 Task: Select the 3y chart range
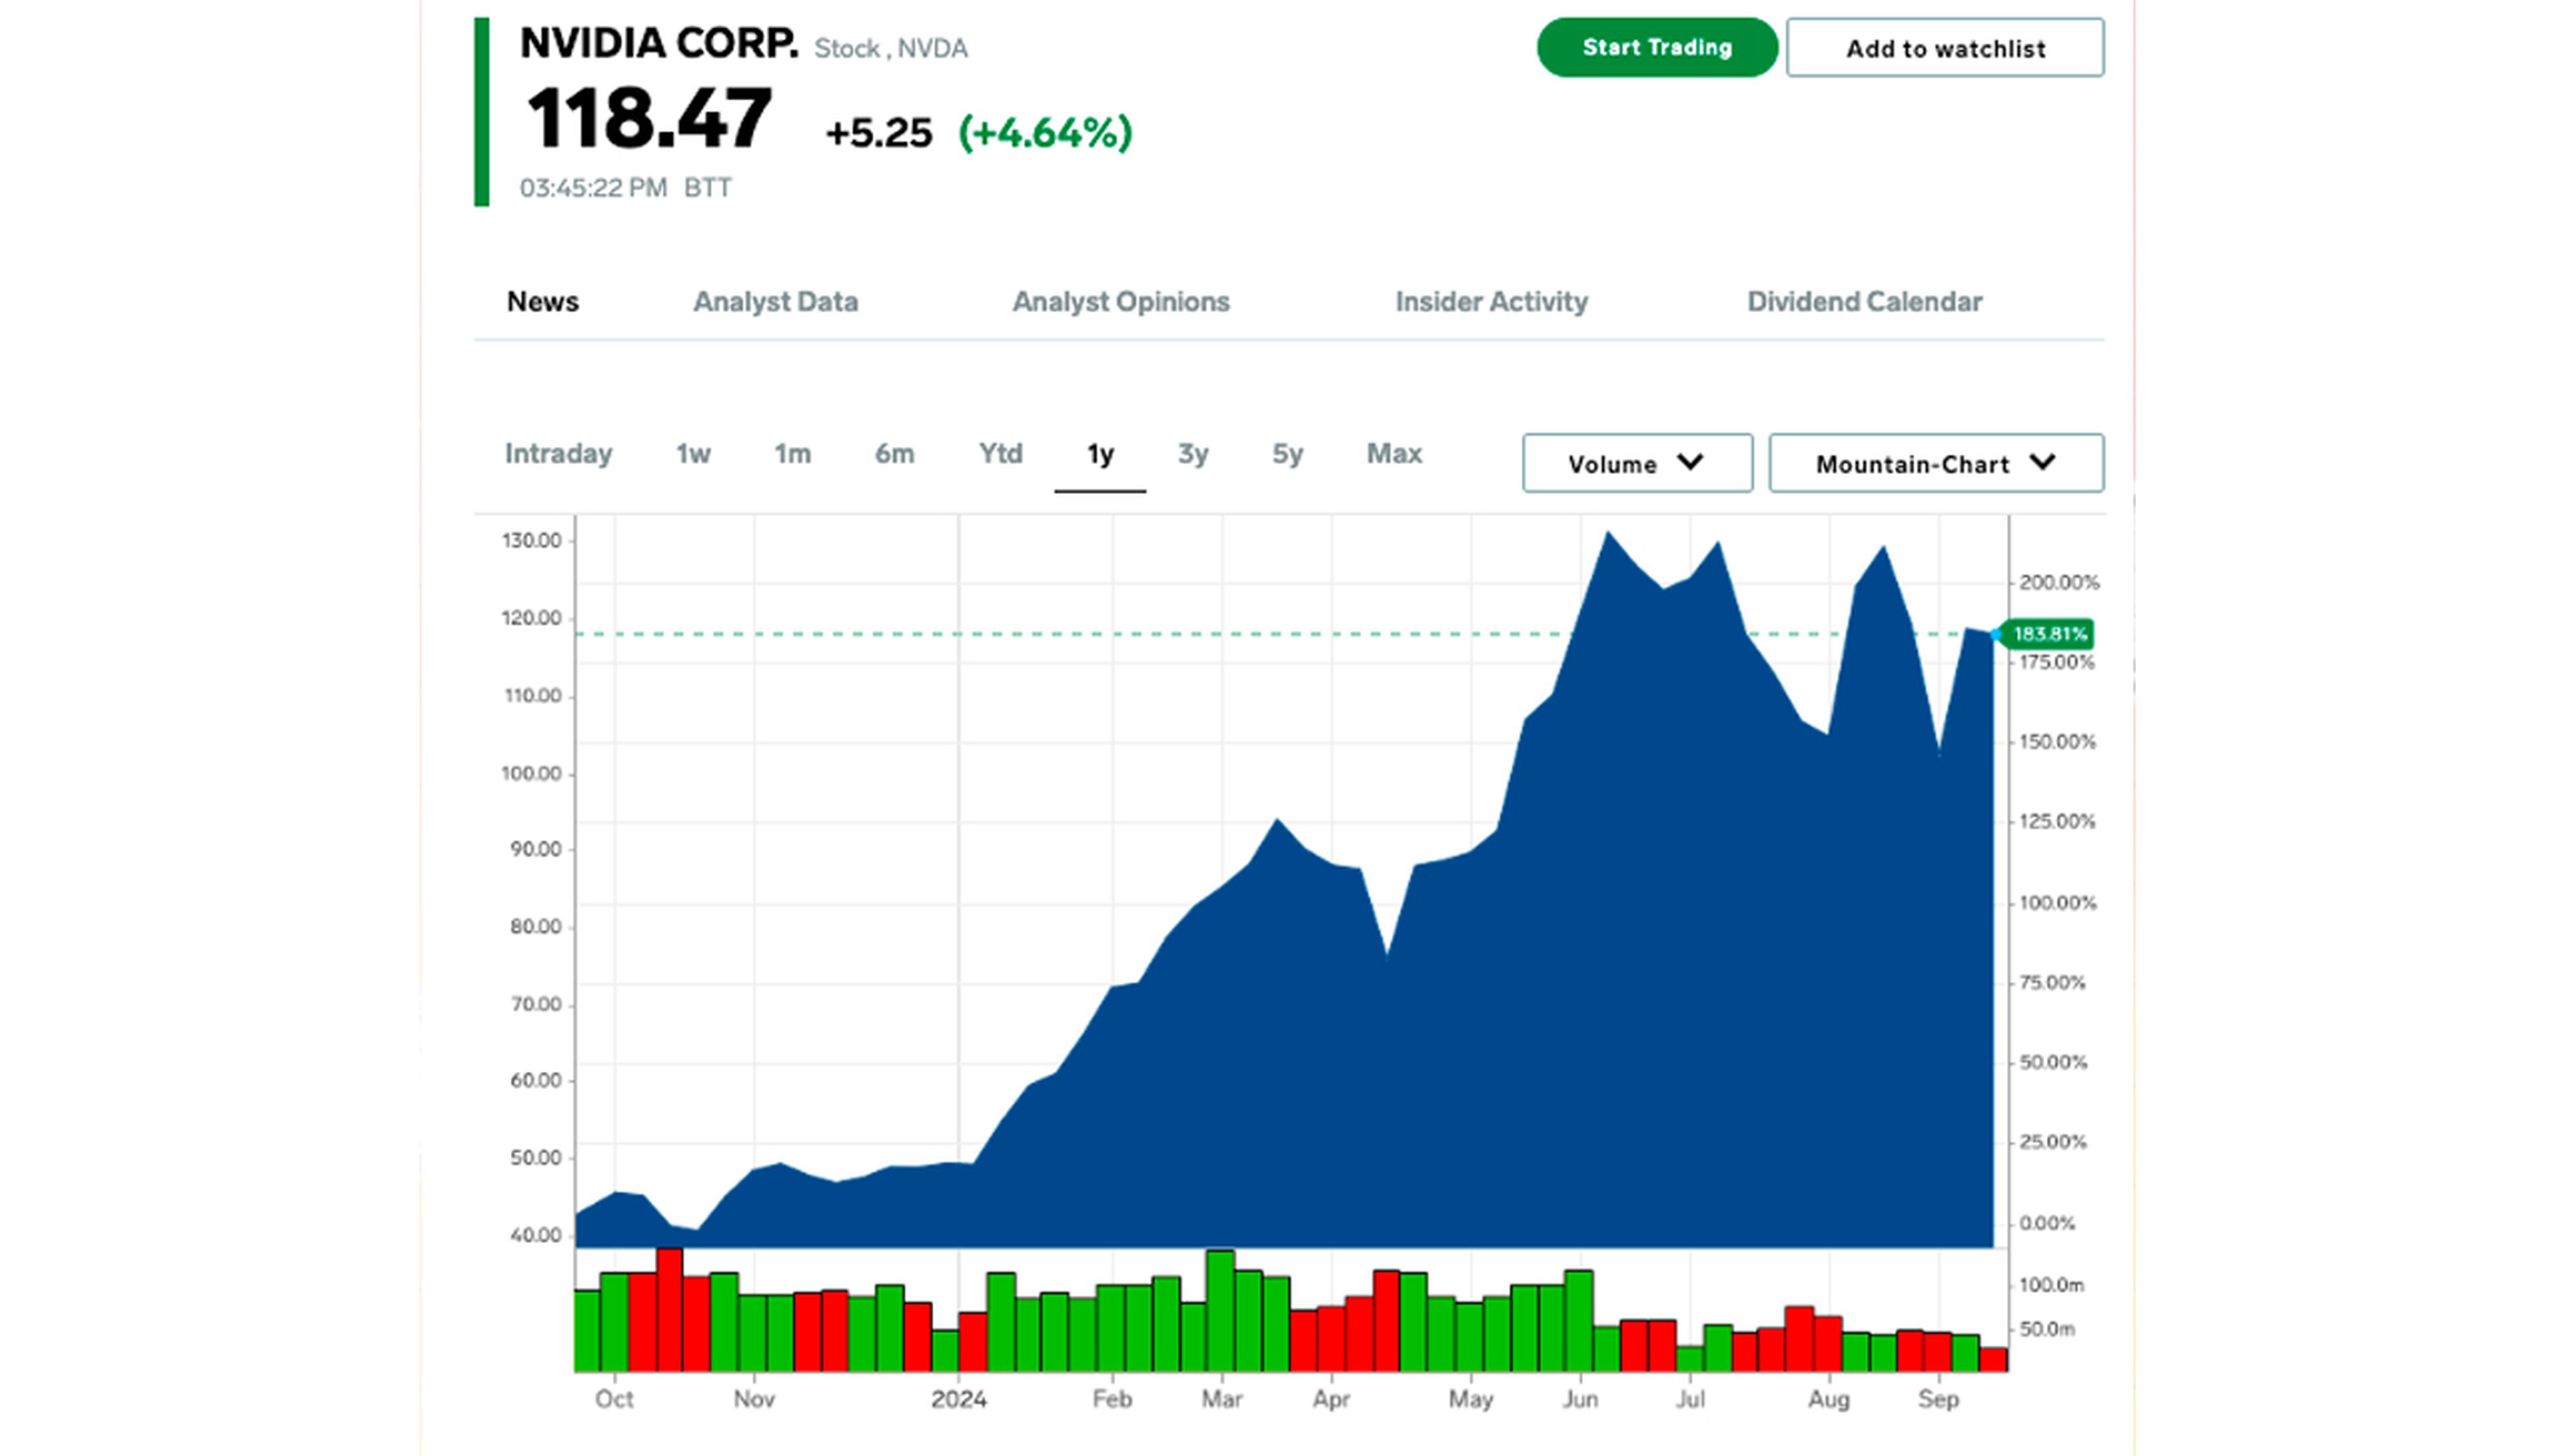pyautogui.click(x=1193, y=454)
